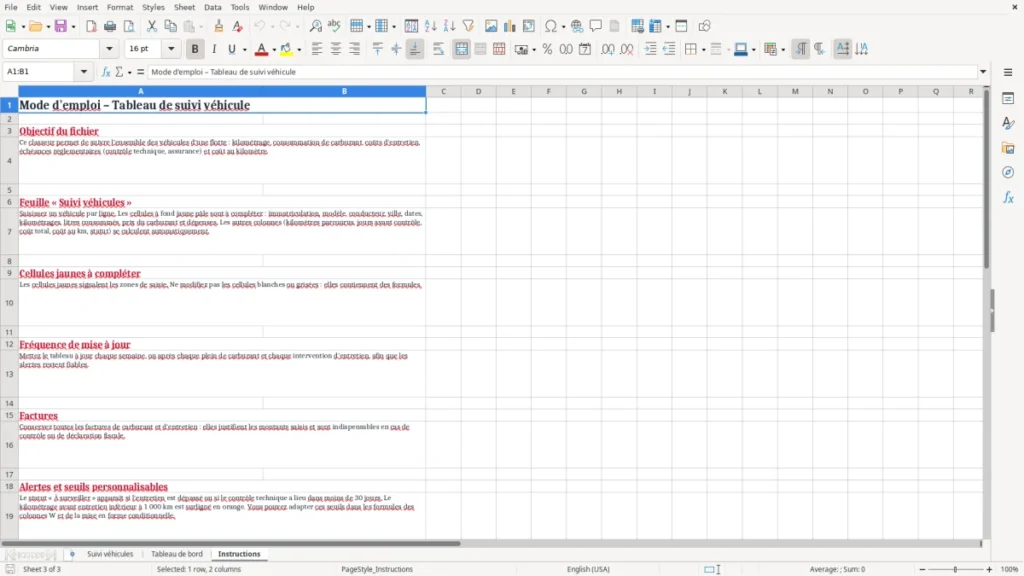Open sidebar Gallery panel icon
Viewport: 1024px width, 576px height.
coord(1008,148)
